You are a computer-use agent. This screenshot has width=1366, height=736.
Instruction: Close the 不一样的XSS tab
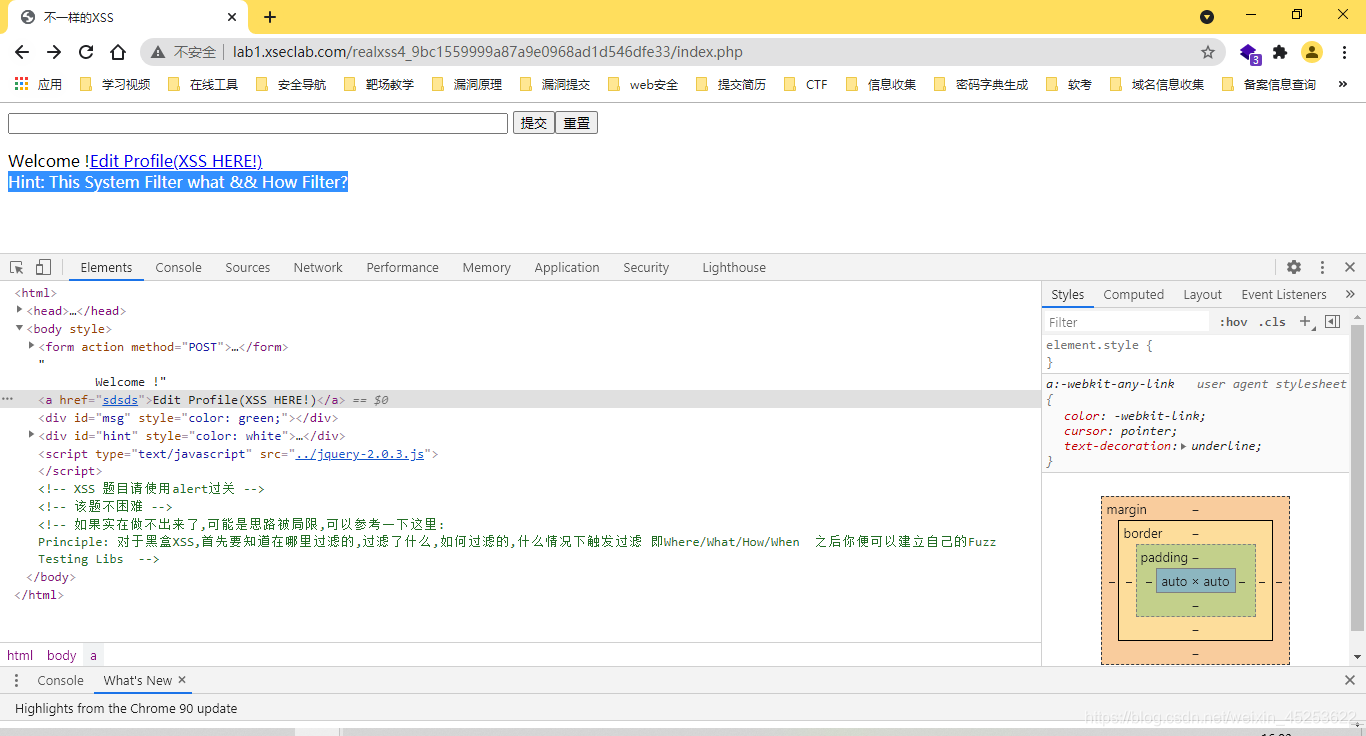coord(232,17)
